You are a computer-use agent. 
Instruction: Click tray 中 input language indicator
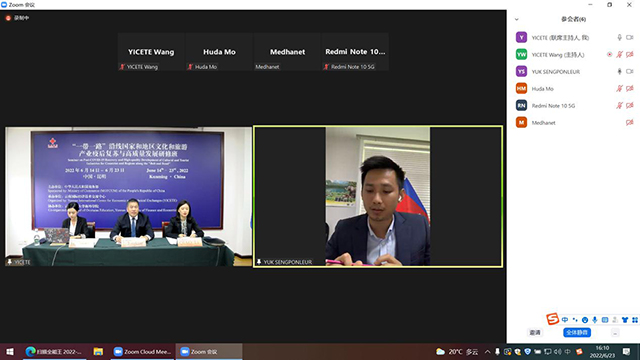pyautogui.click(x=568, y=351)
